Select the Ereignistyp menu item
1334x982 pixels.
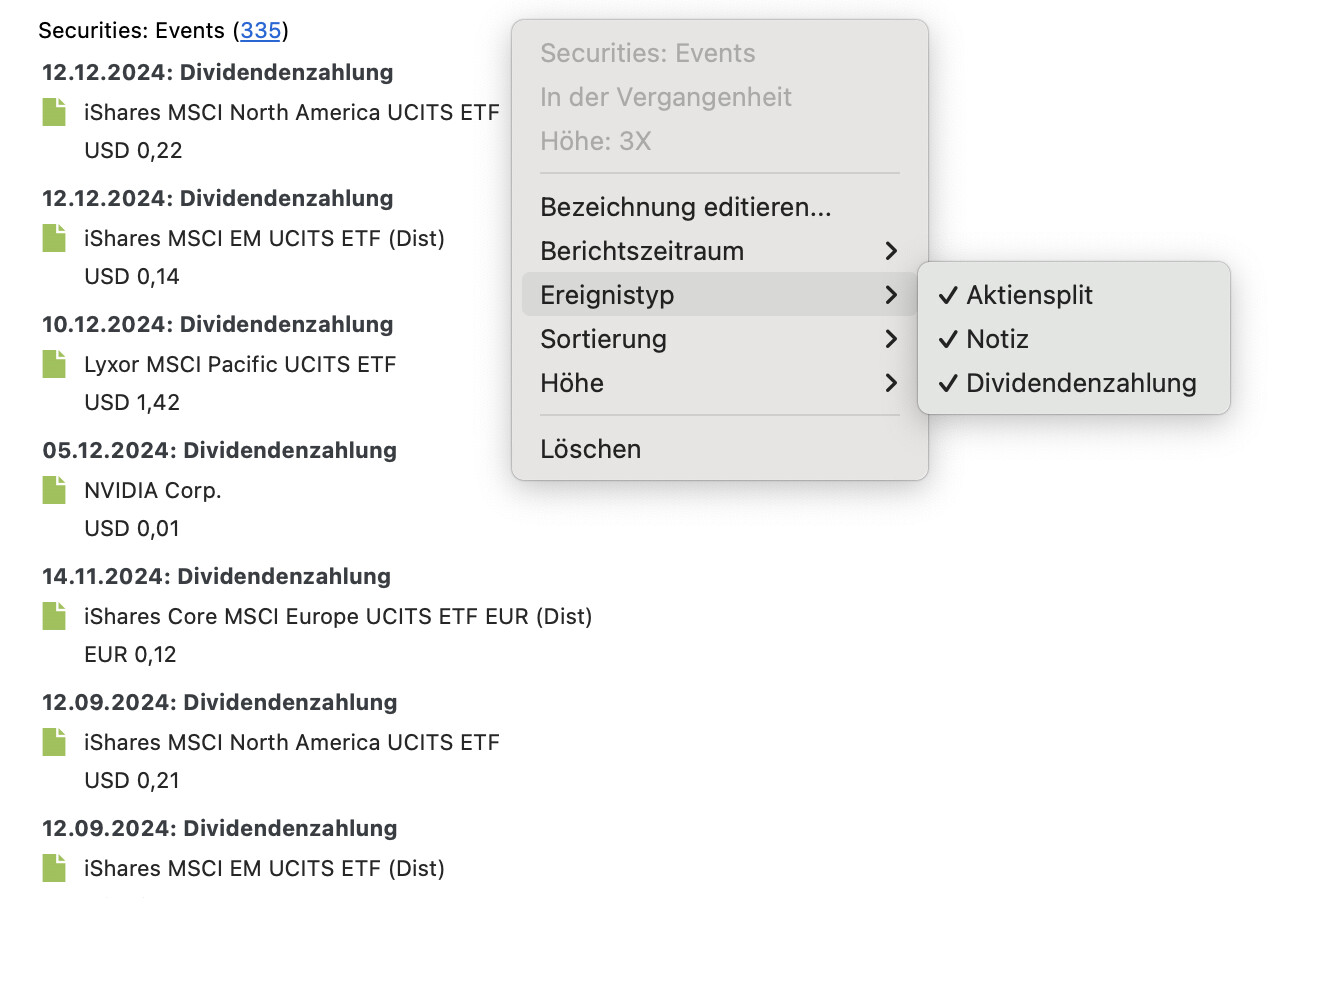tap(719, 295)
